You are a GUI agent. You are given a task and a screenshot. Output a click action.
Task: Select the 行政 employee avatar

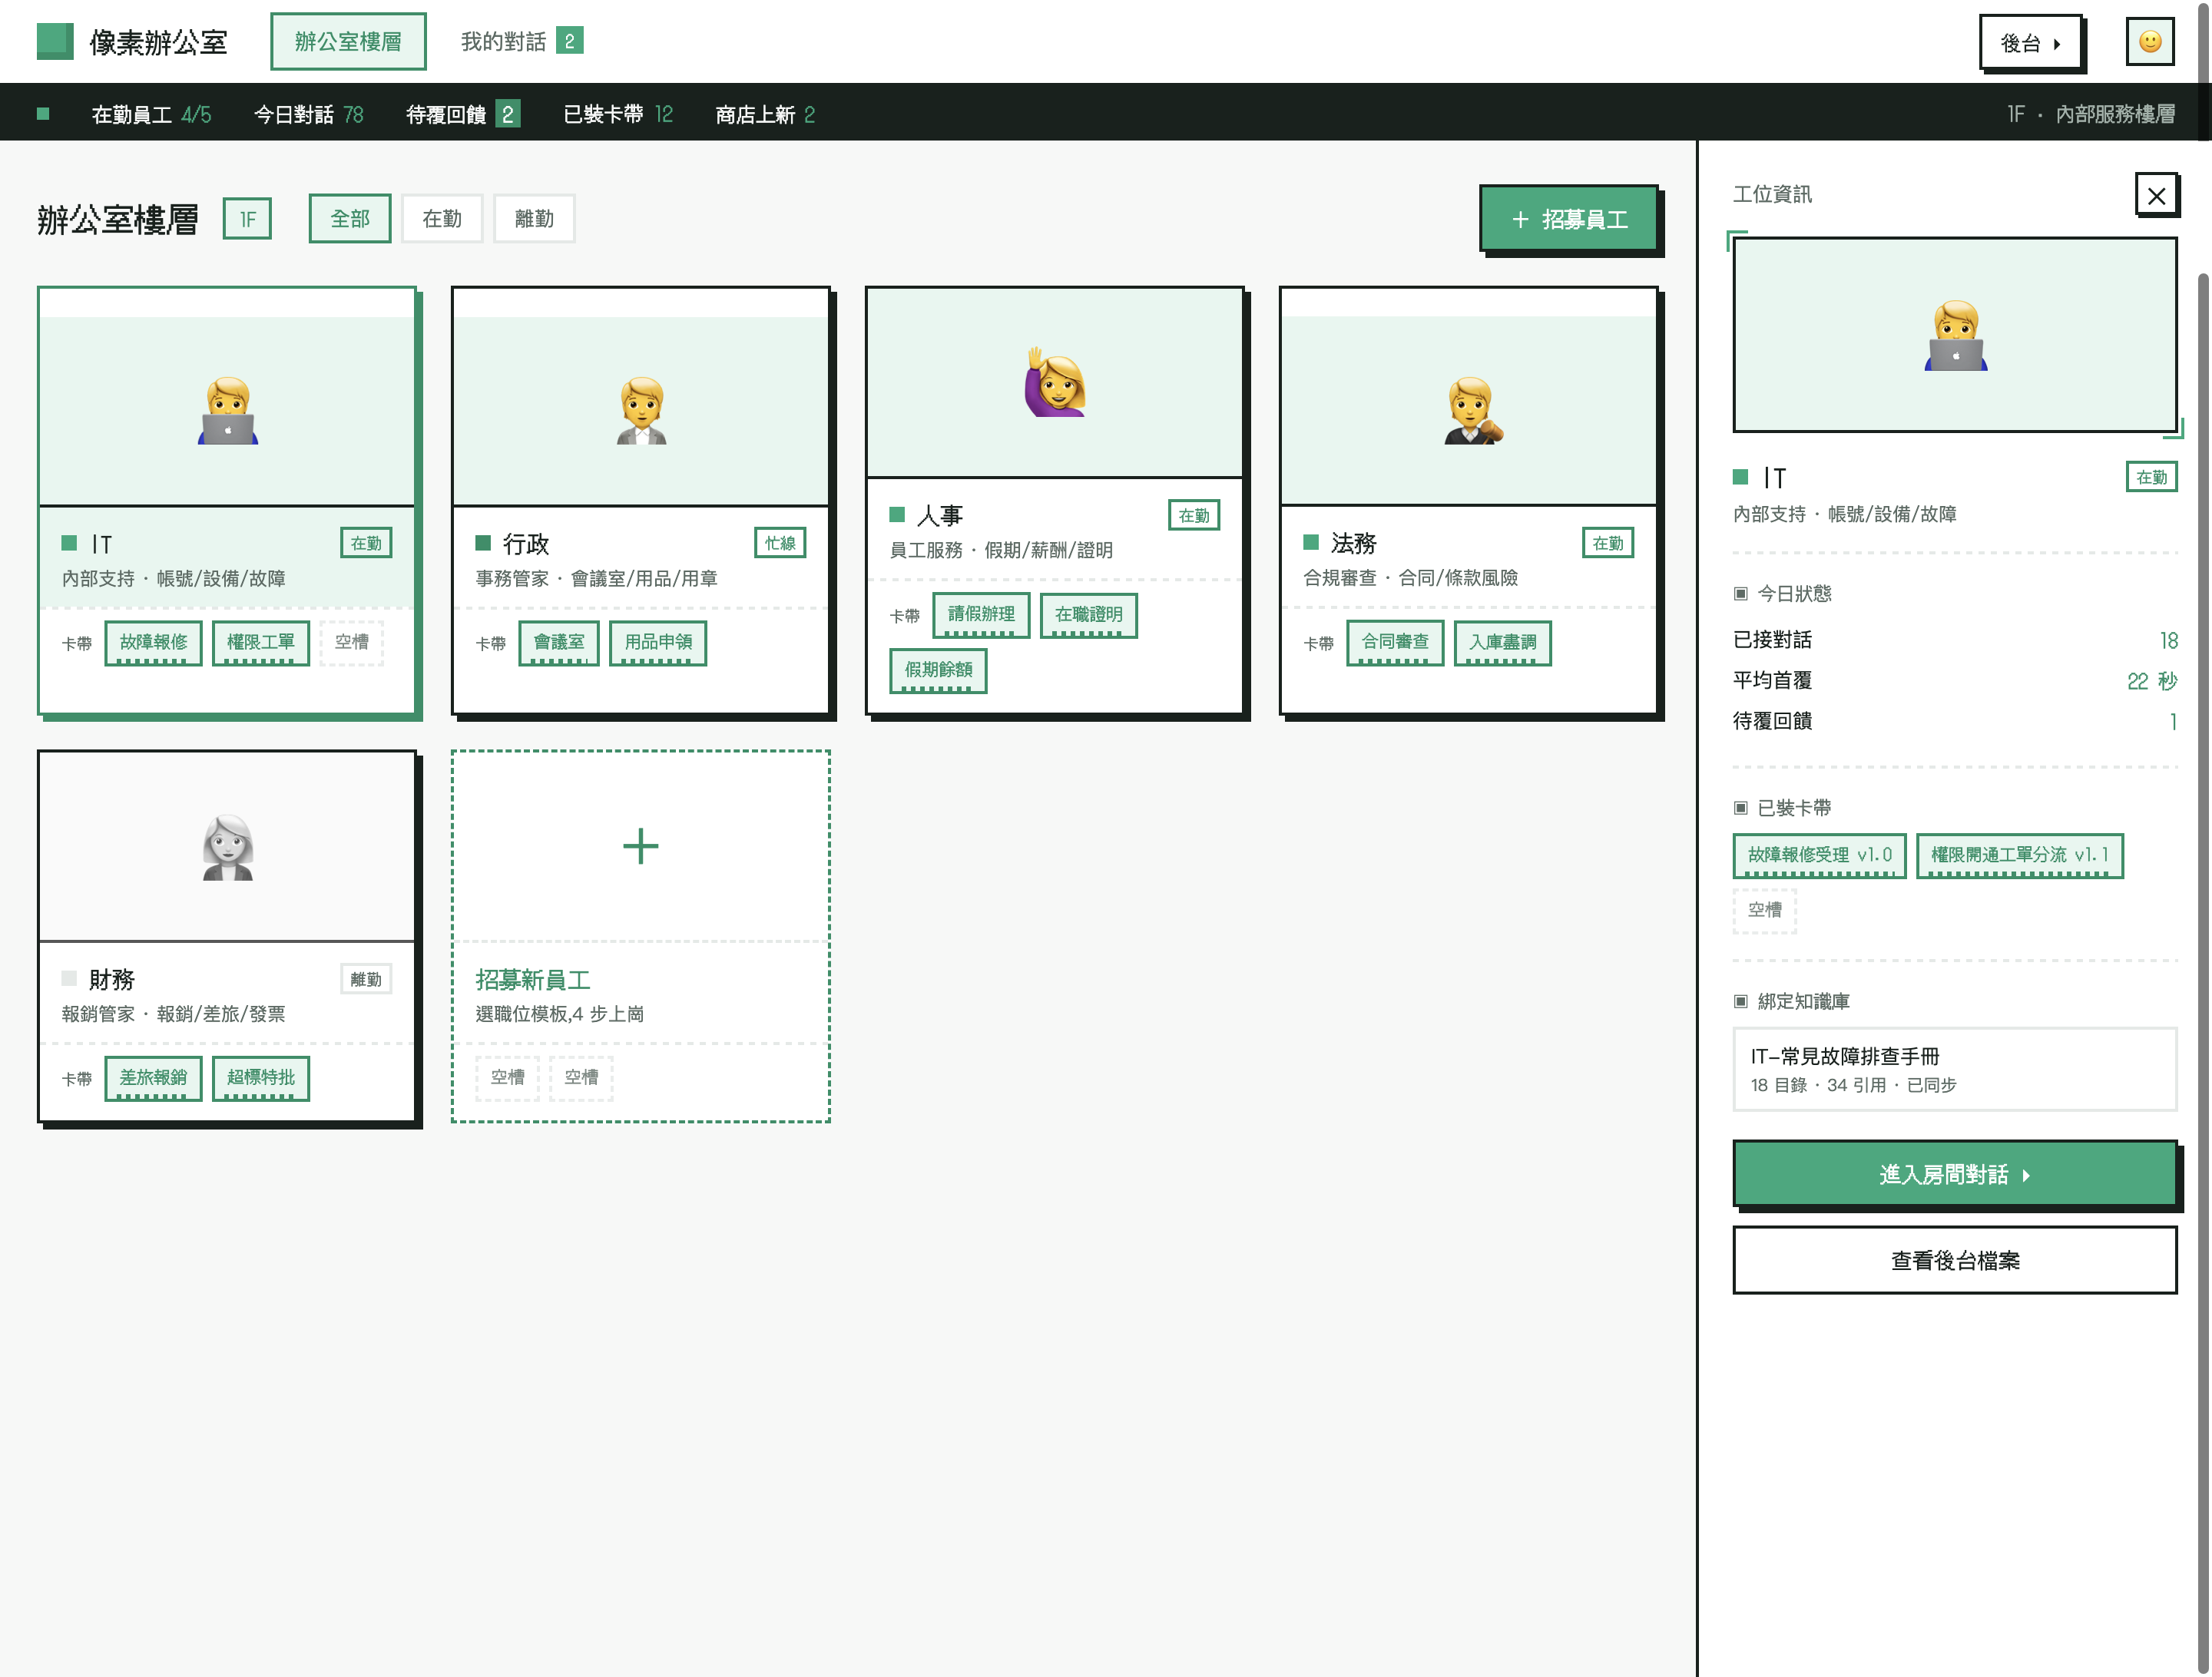point(642,411)
